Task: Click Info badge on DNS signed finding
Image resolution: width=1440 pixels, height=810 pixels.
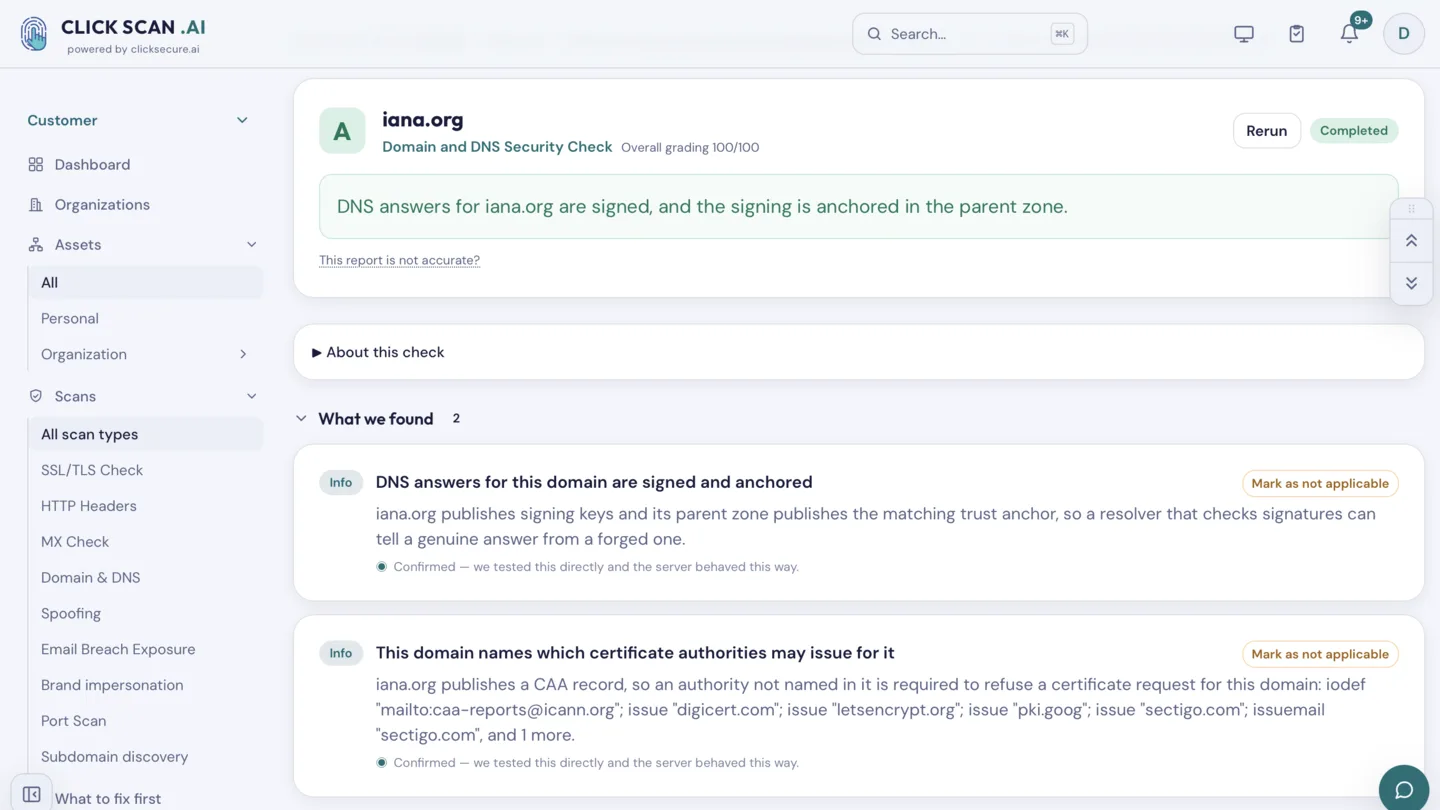Action: pyautogui.click(x=341, y=483)
